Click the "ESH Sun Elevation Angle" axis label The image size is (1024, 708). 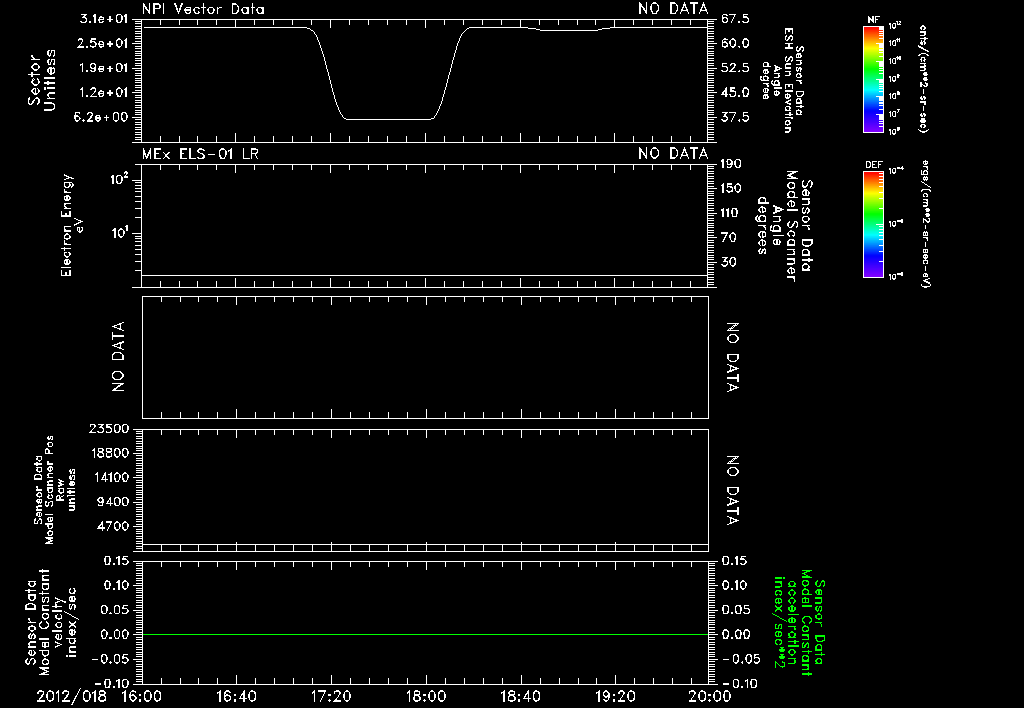(x=784, y=80)
